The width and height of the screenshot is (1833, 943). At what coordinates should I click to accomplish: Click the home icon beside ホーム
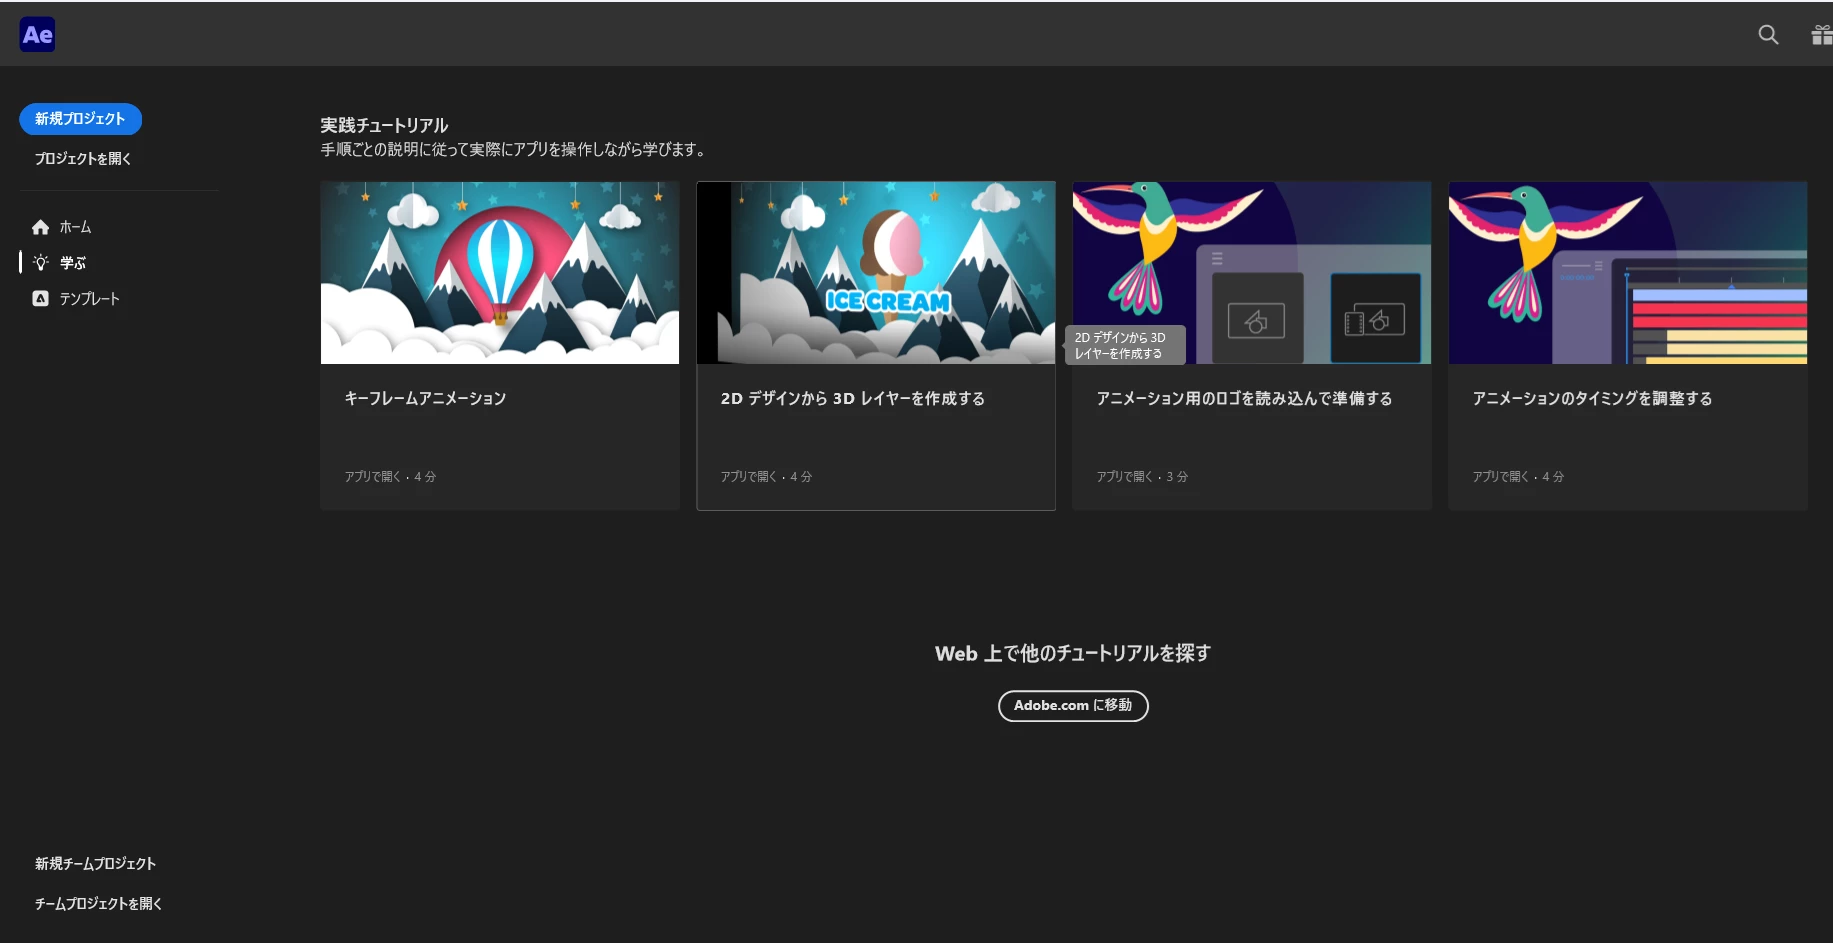tap(40, 227)
